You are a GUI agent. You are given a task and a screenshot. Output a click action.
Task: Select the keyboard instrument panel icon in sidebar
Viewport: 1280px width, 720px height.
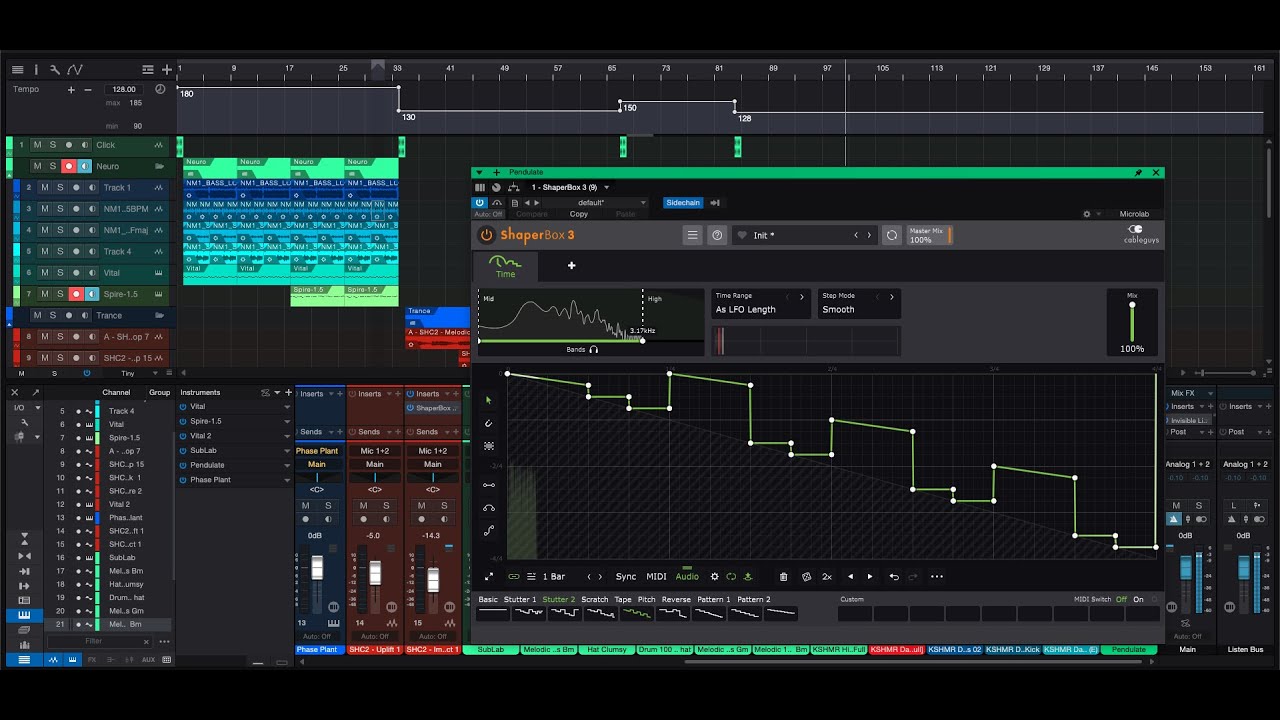[24, 615]
